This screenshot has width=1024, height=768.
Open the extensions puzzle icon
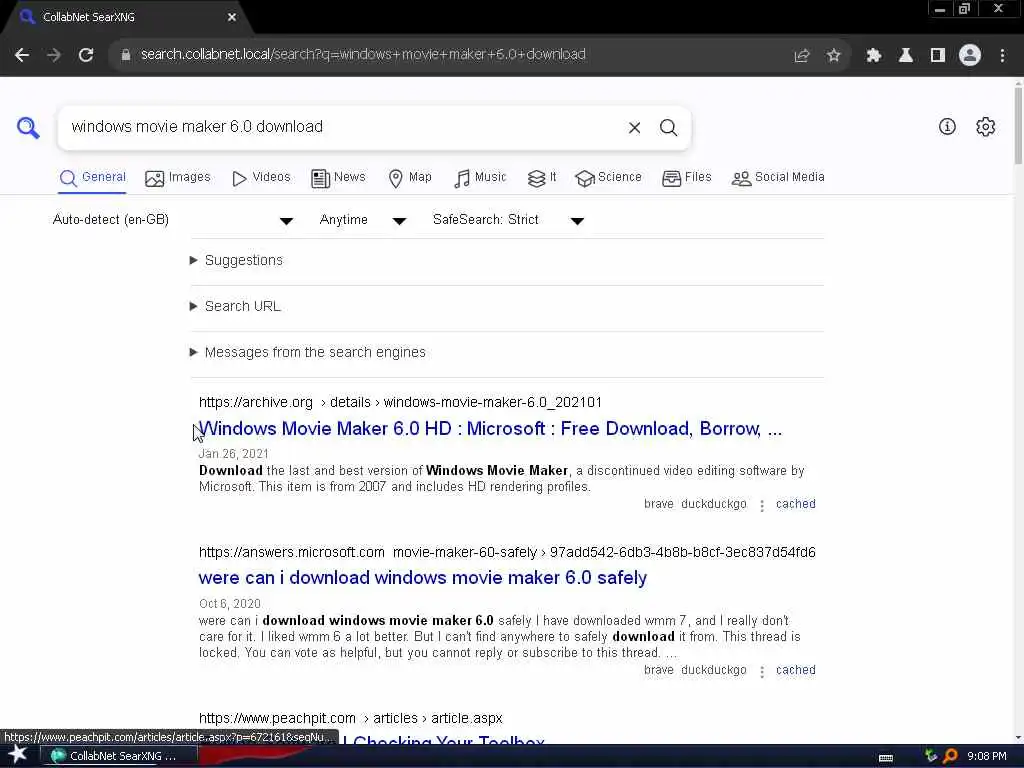[x=873, y=56]
